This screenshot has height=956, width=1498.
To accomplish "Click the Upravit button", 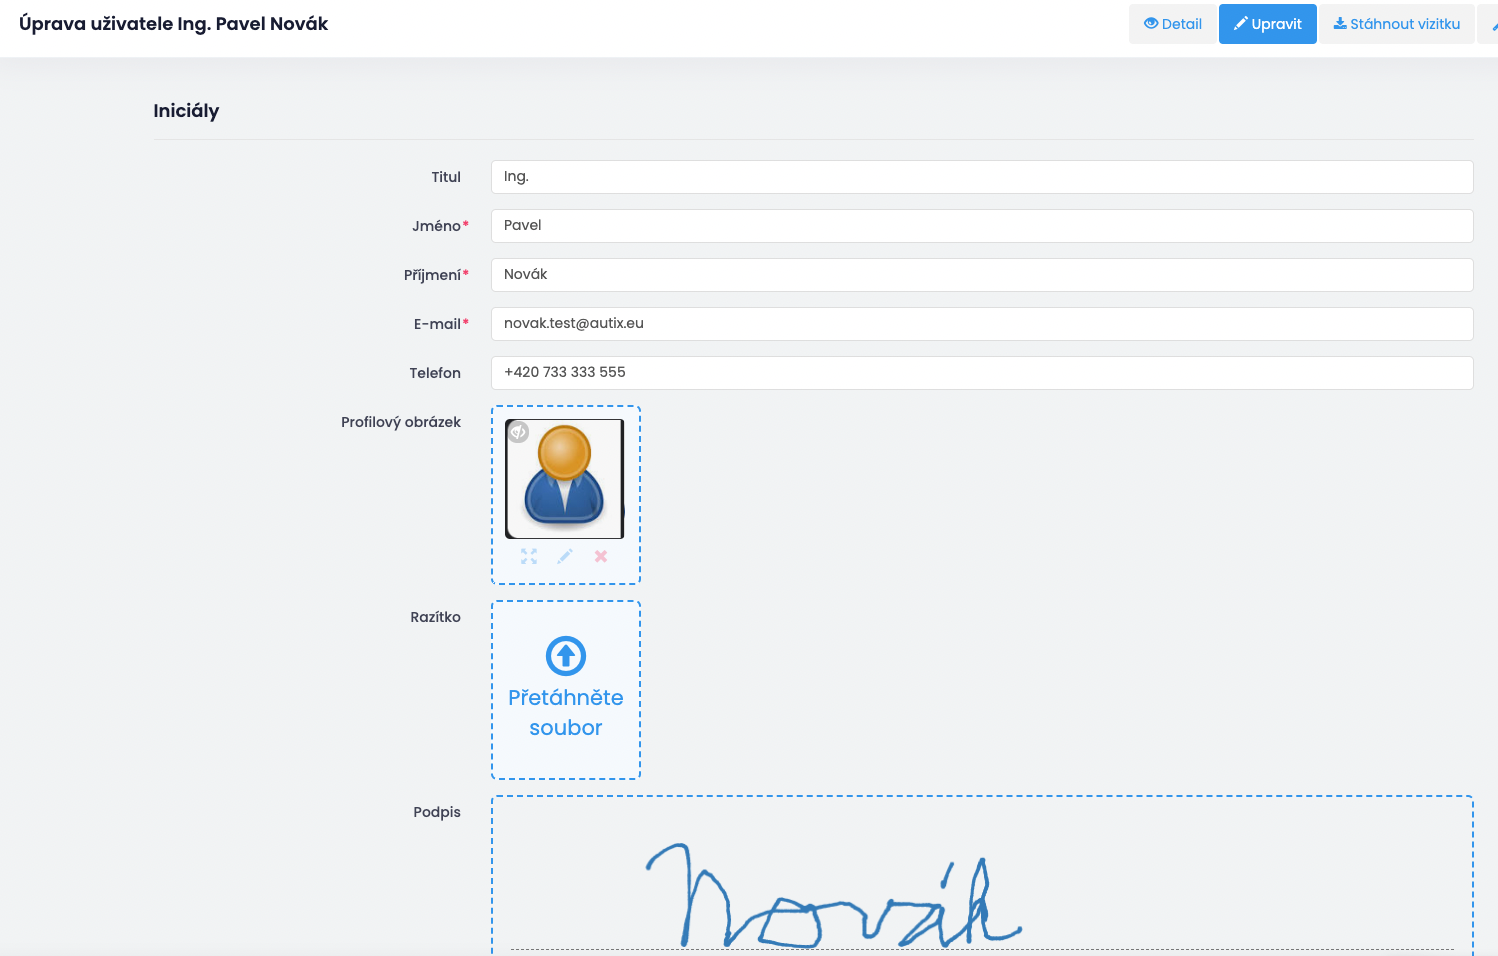I will tap(1268, 24).
